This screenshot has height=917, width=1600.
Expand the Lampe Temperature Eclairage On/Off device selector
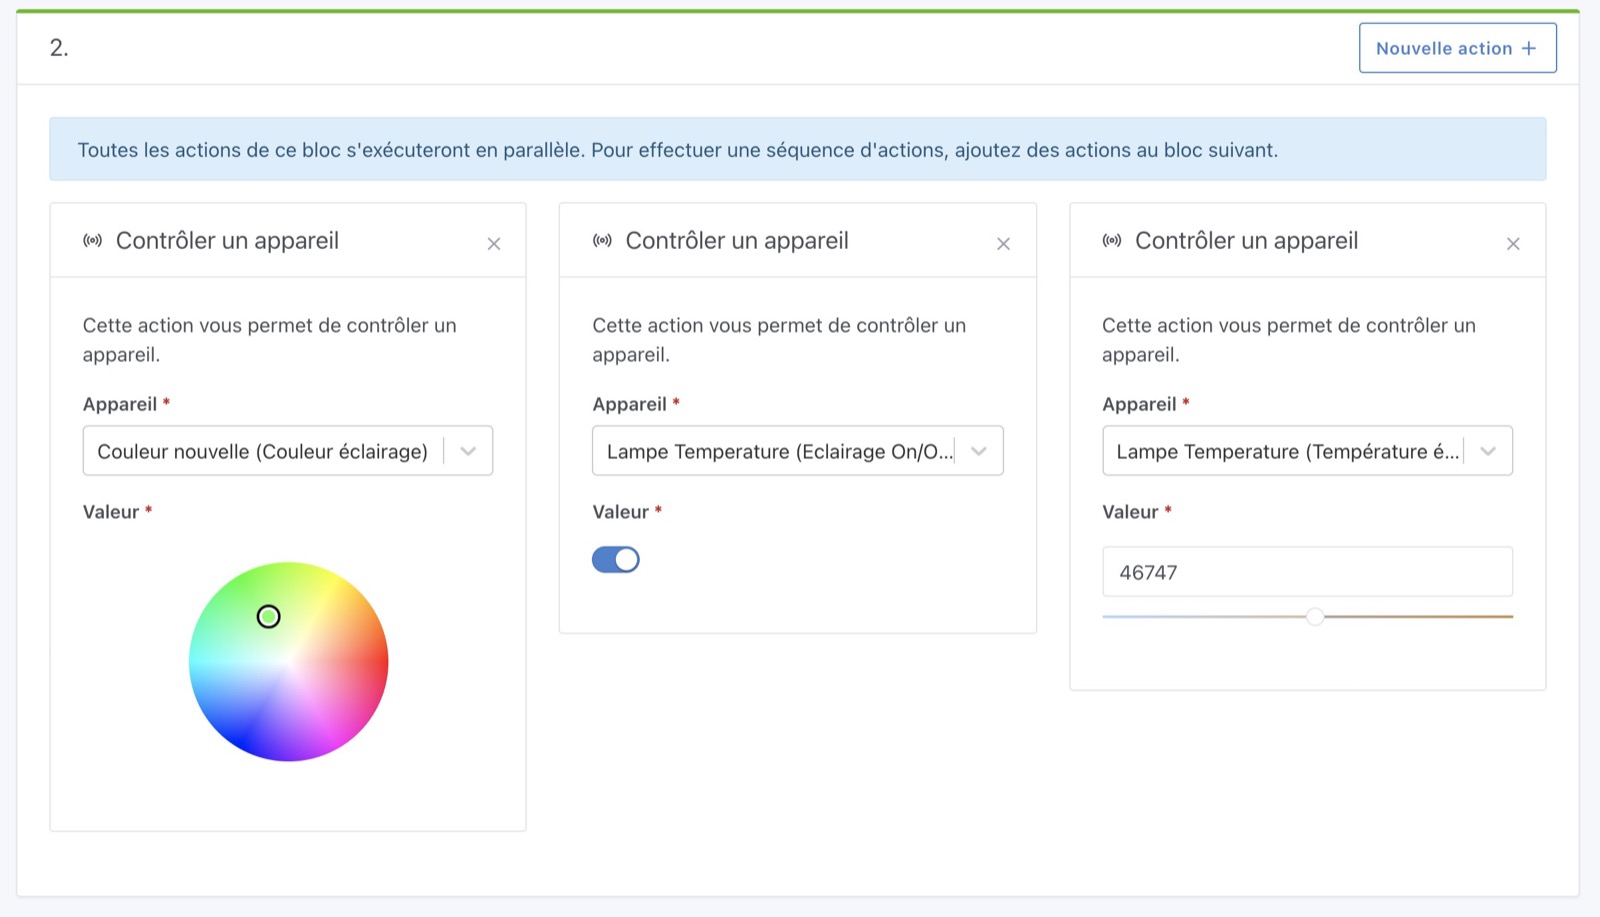tap(978, 451)
